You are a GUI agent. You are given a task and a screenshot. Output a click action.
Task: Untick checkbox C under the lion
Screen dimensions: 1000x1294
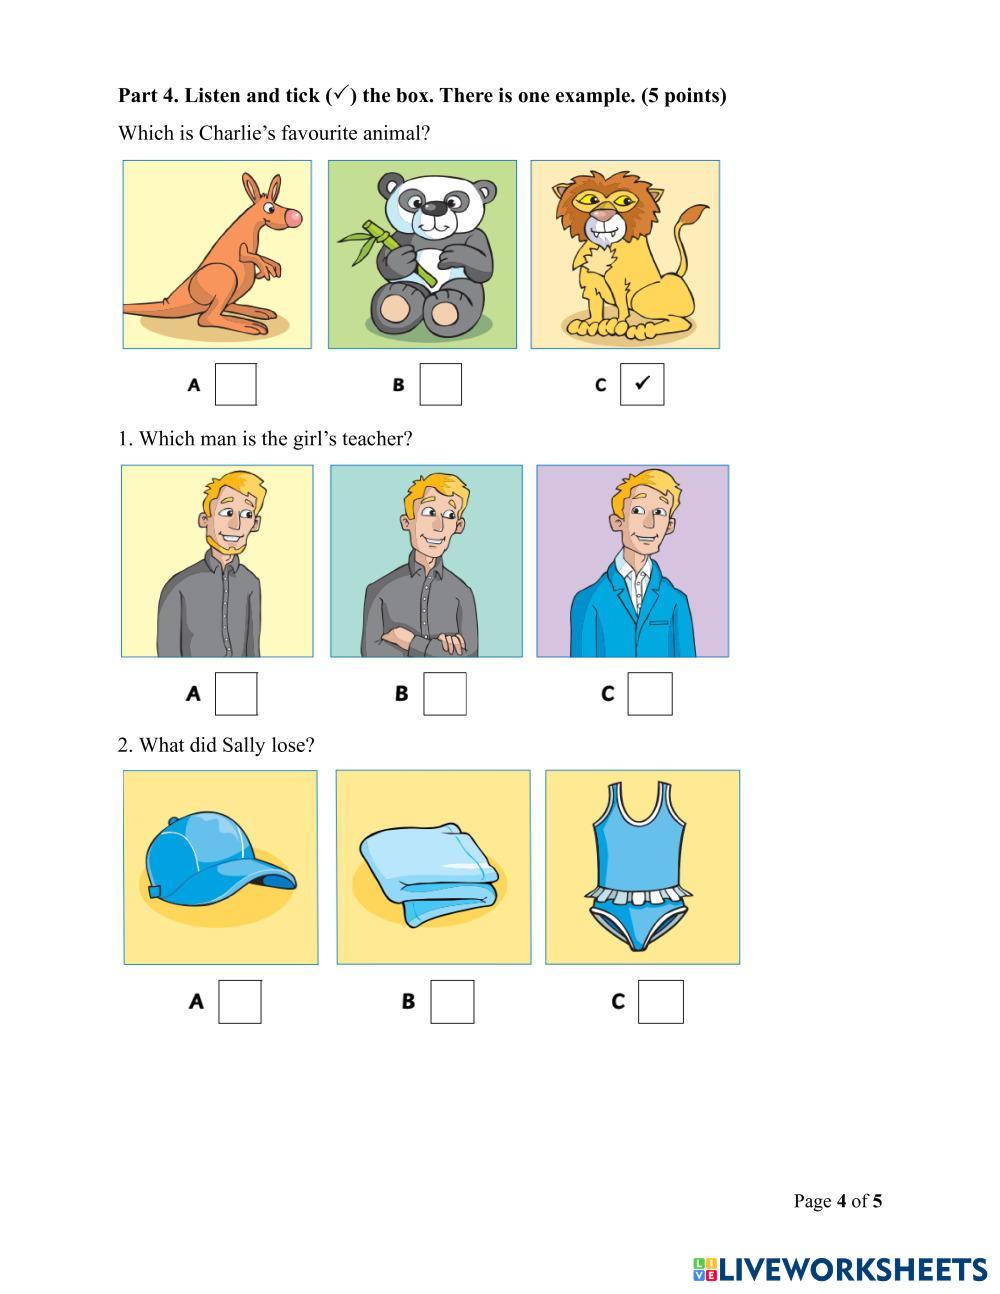(642, 384)
